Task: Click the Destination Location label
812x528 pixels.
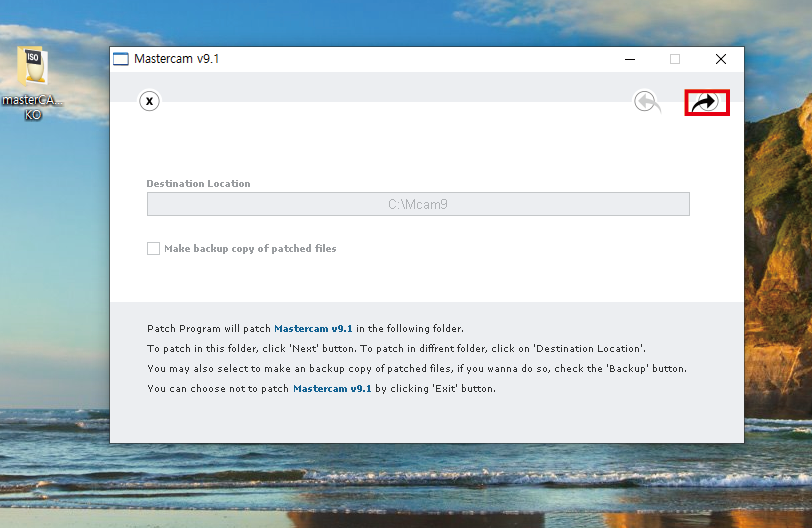Action: click(198, 184)
